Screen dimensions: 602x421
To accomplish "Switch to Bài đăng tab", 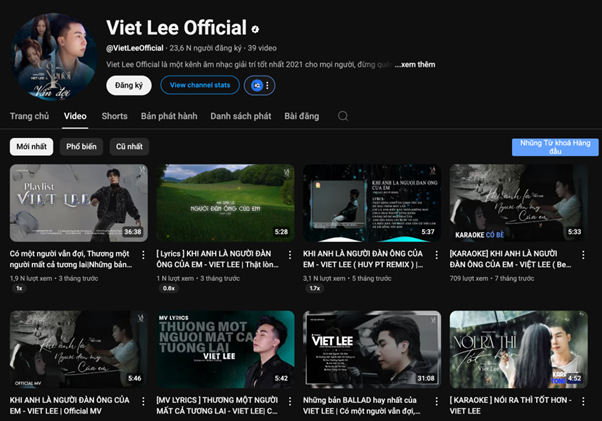I will click(x=302, y=116).
